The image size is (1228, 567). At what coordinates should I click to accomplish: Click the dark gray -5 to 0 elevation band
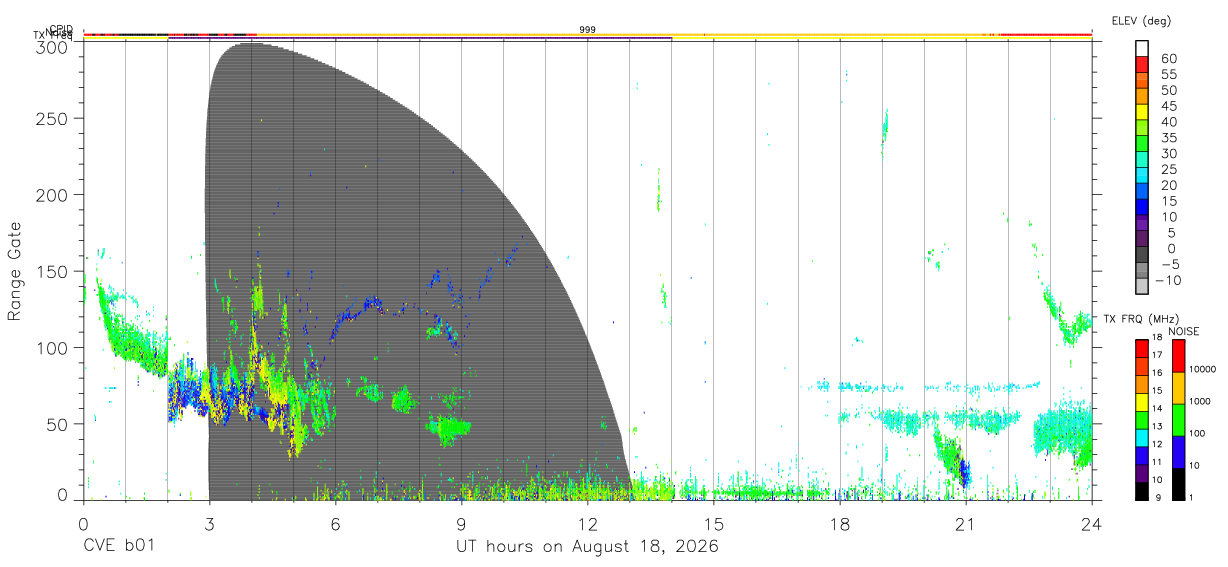pyautogui.click(x=1142, y=256)
